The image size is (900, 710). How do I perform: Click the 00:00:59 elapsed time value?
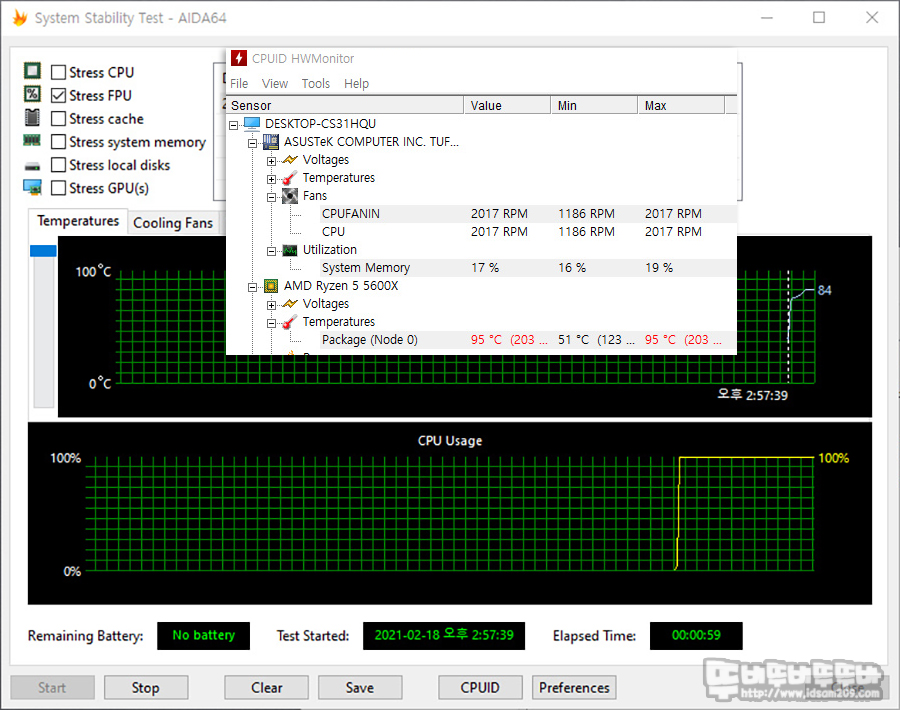click(x=696, y=635)
